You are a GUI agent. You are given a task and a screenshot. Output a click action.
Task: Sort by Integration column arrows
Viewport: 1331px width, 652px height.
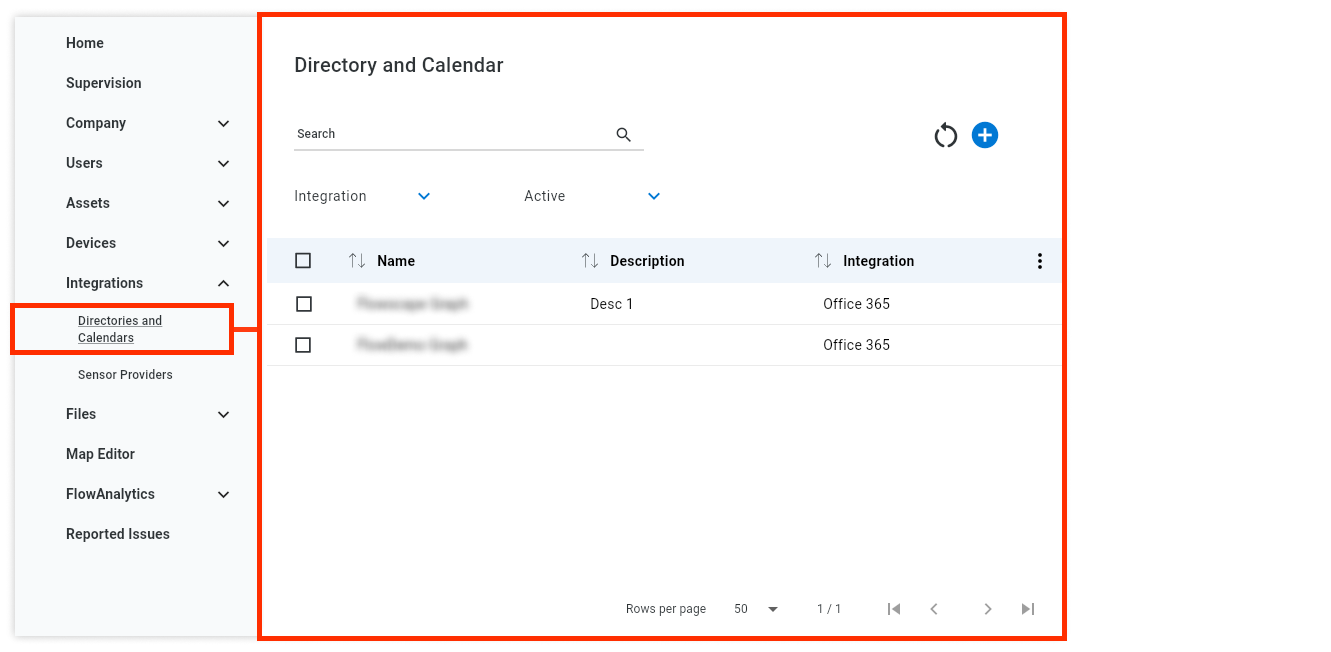(823, 261)
